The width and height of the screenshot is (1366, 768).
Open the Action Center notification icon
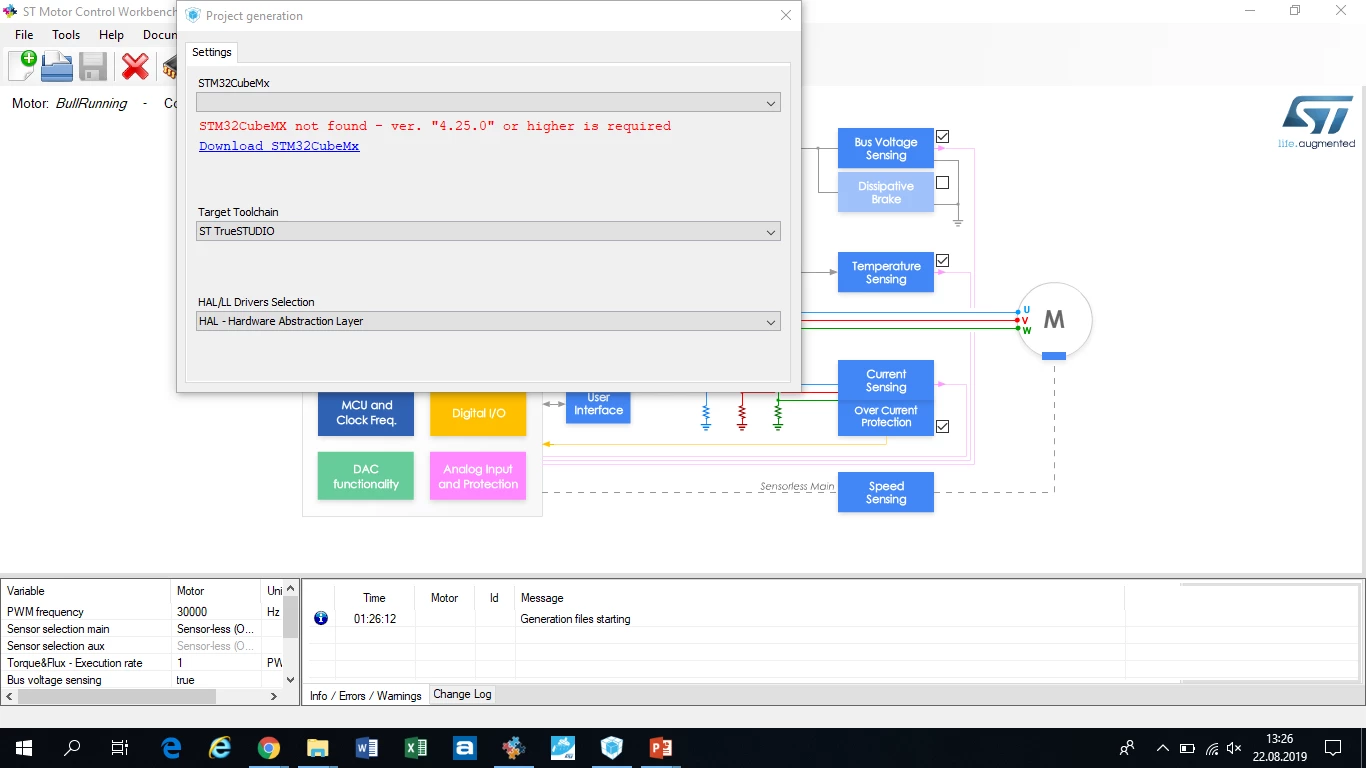pos(1333,748)
